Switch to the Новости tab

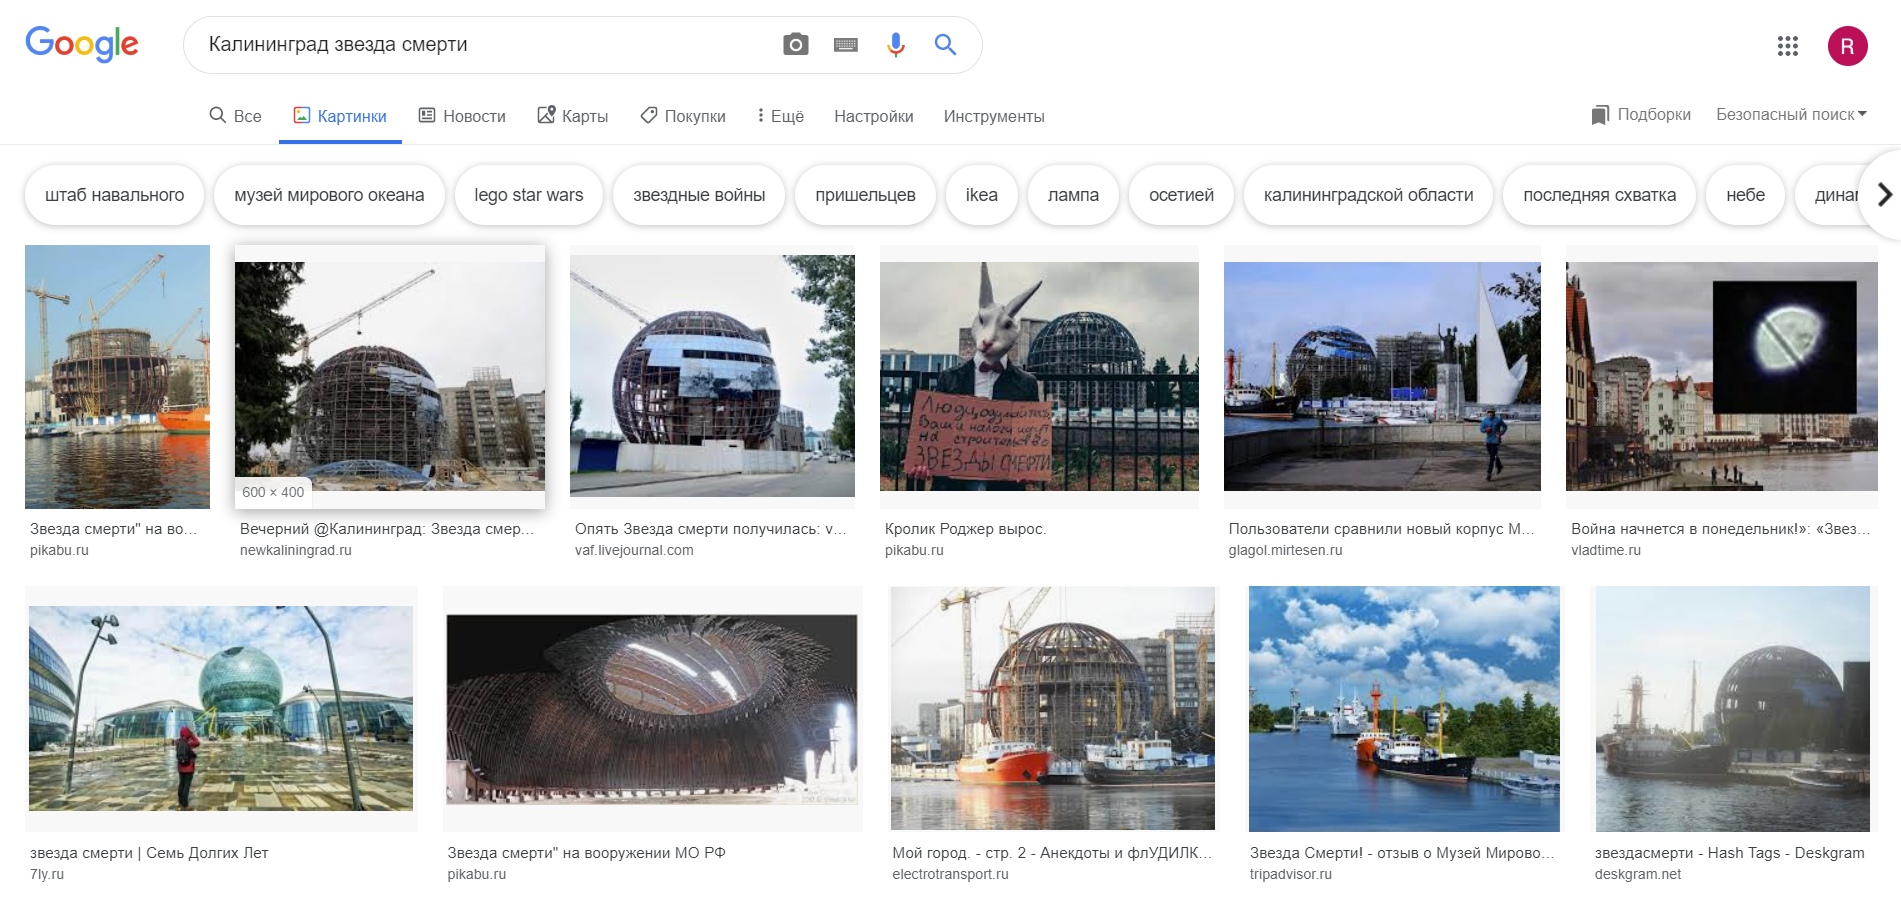pos(462,116)
